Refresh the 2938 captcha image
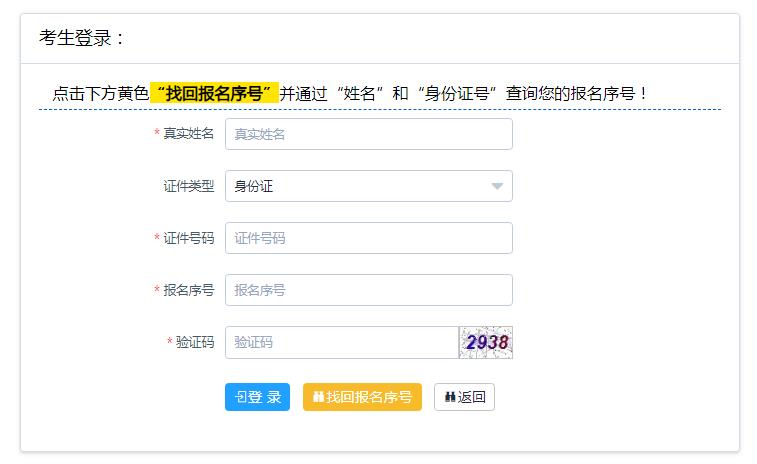 tap(486, 342)
